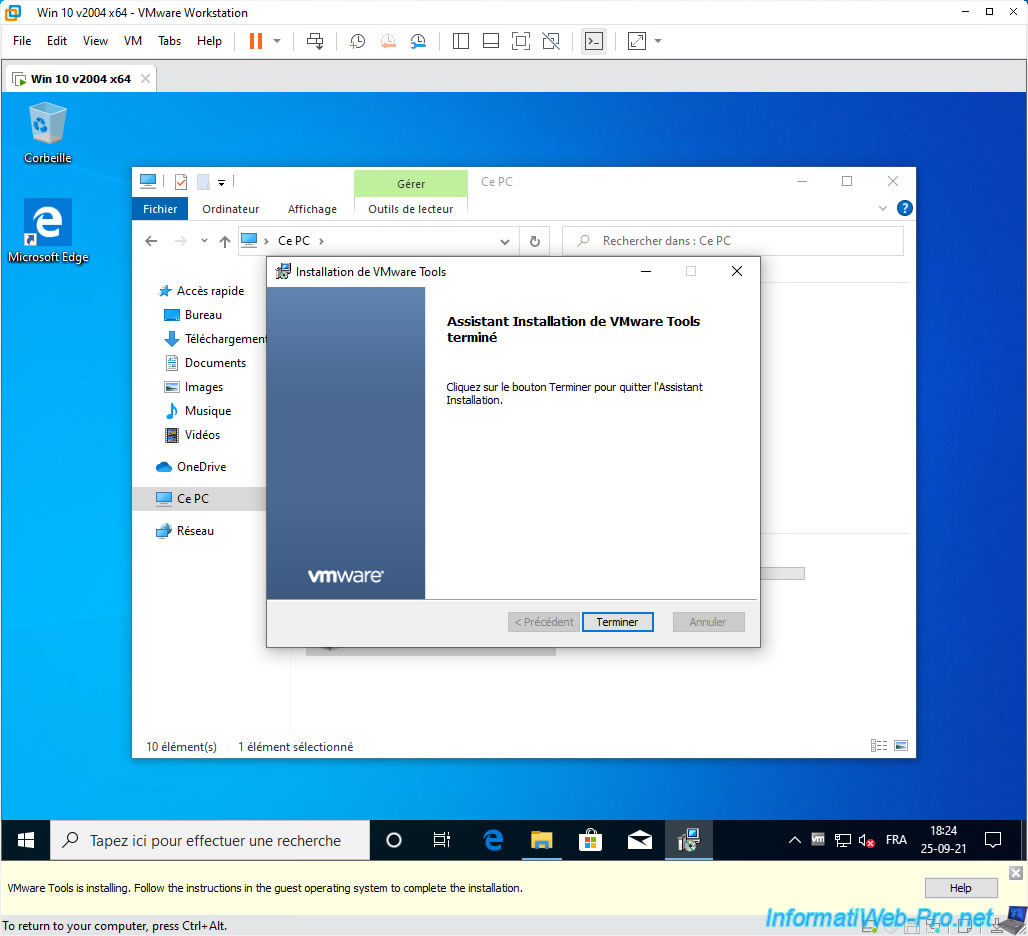Open the recent locations dropdown

click(204, 241)
